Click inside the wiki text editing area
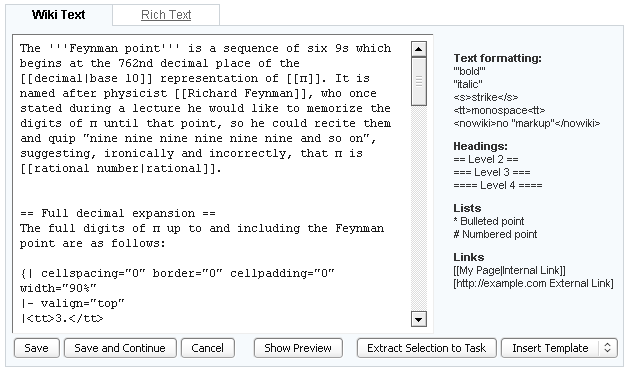631x375 pixels. coord(212,184)
